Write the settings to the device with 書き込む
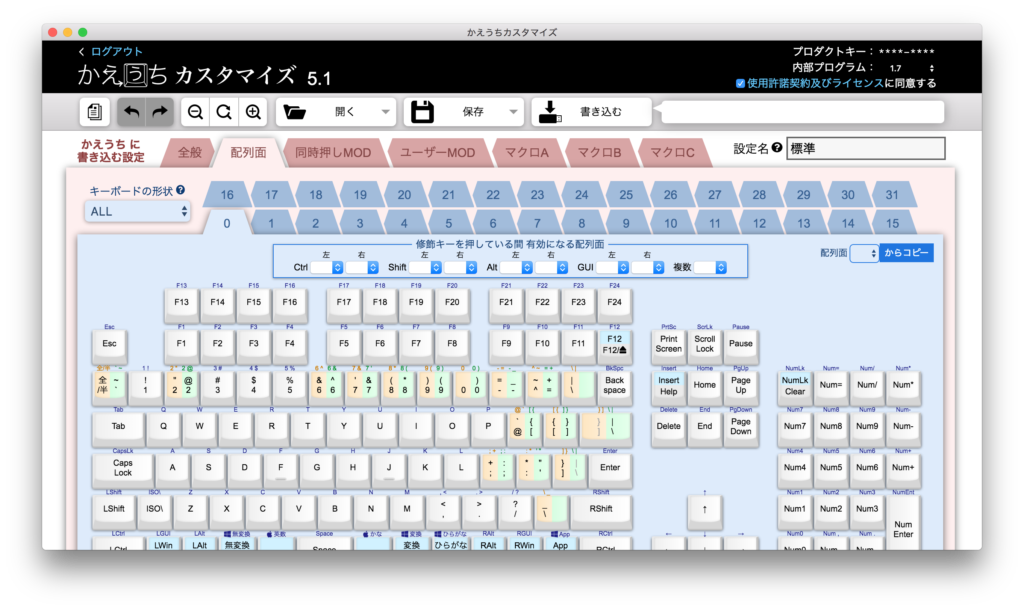 pos(591,112)
